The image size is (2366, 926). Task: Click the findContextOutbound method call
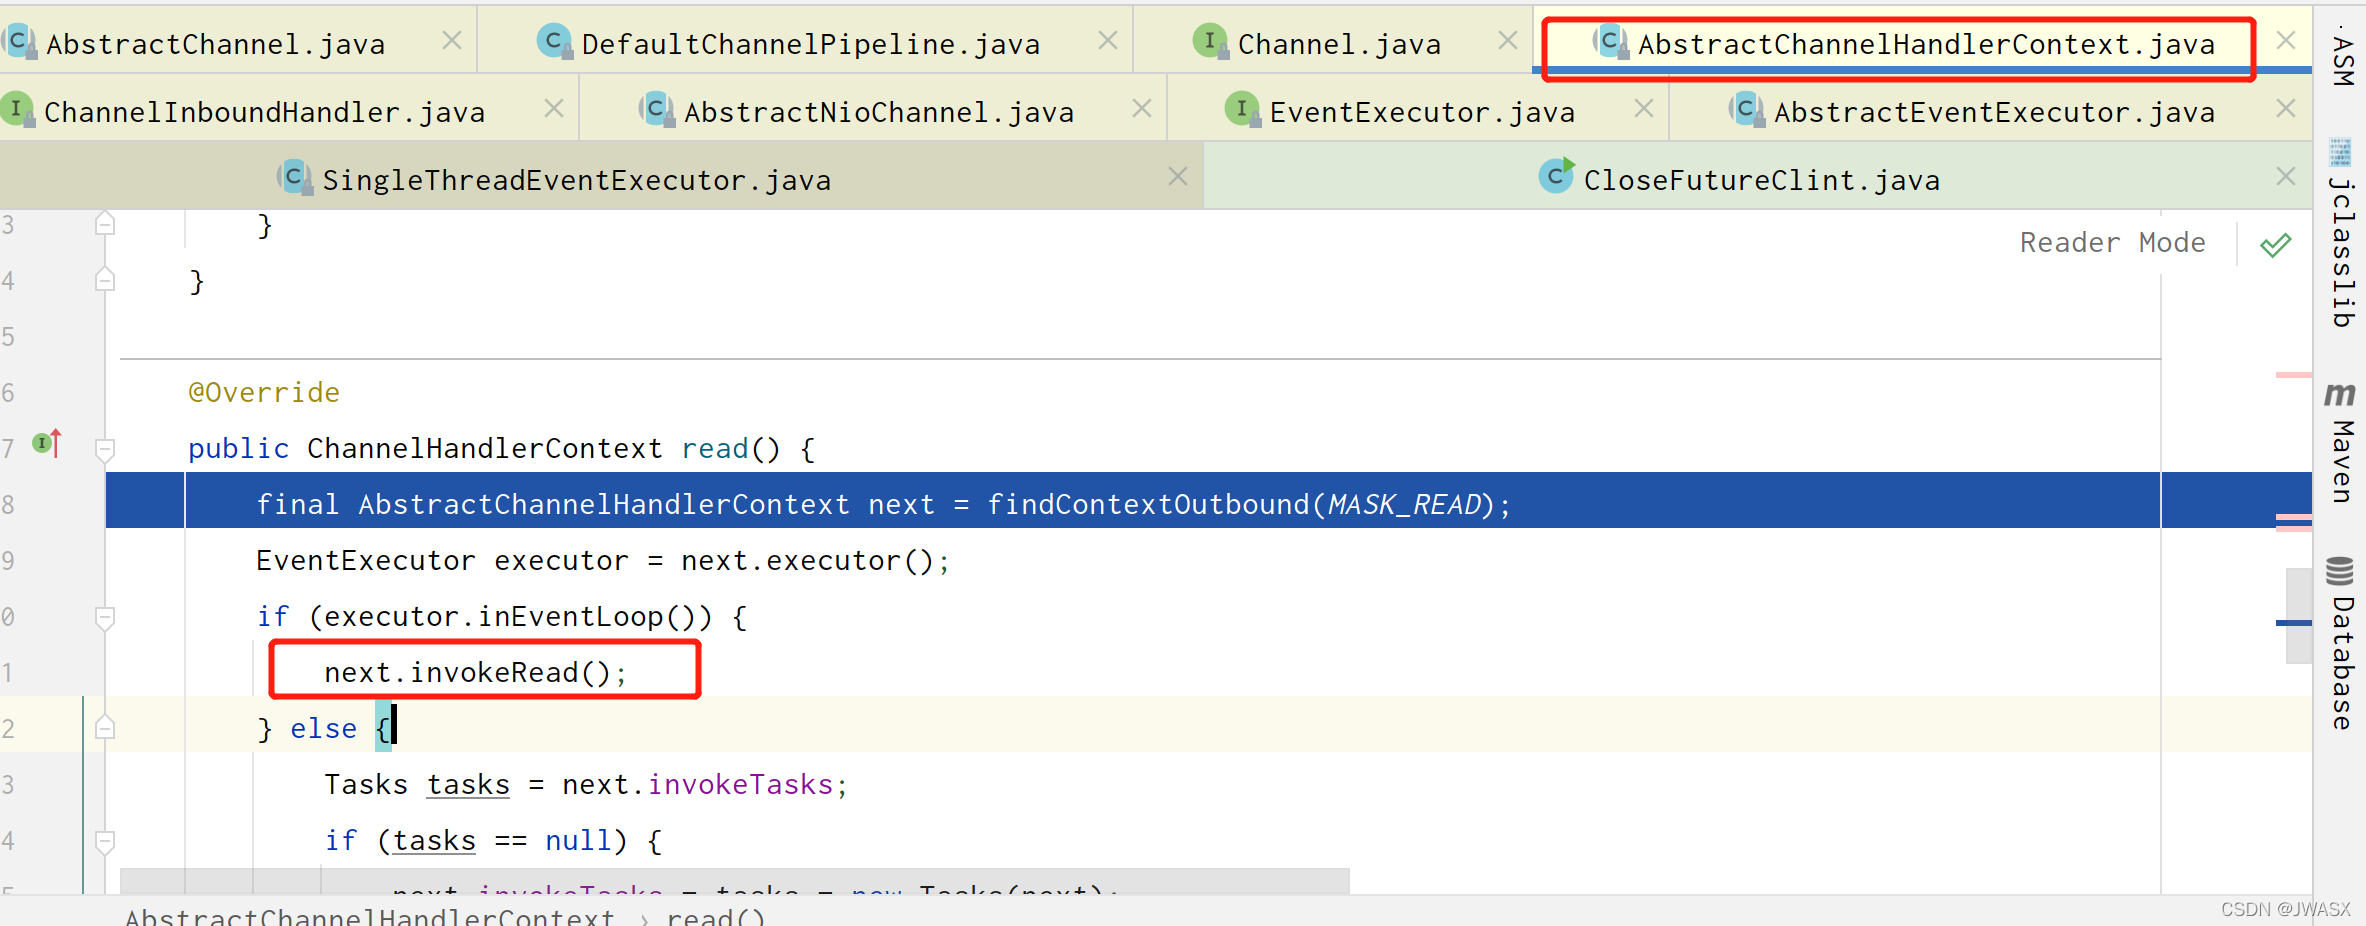click(1147, 504)
